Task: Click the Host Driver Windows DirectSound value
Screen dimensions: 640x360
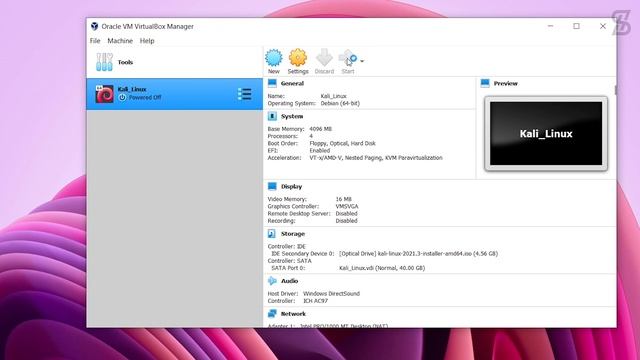Action: (331, 293)
